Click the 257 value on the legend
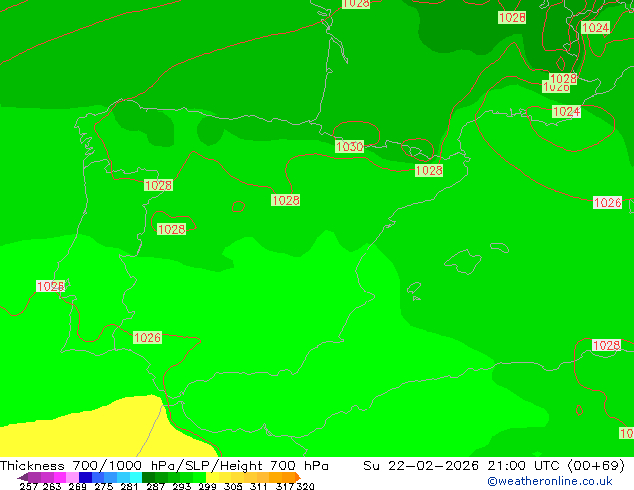The image size is (634, 490). tap(29, 486)
